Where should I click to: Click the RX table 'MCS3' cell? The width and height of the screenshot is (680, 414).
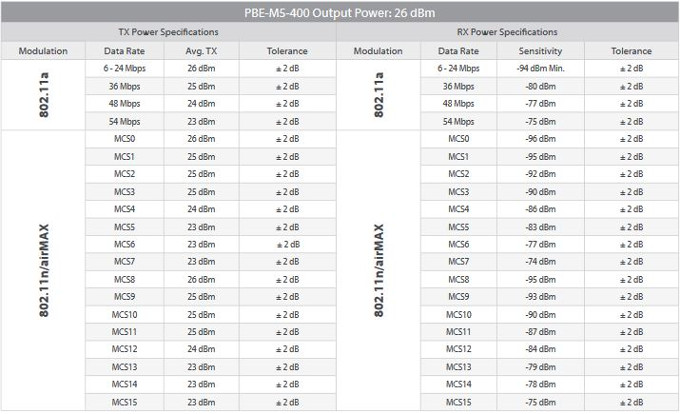pyautogui.click(x=459, y=192)
